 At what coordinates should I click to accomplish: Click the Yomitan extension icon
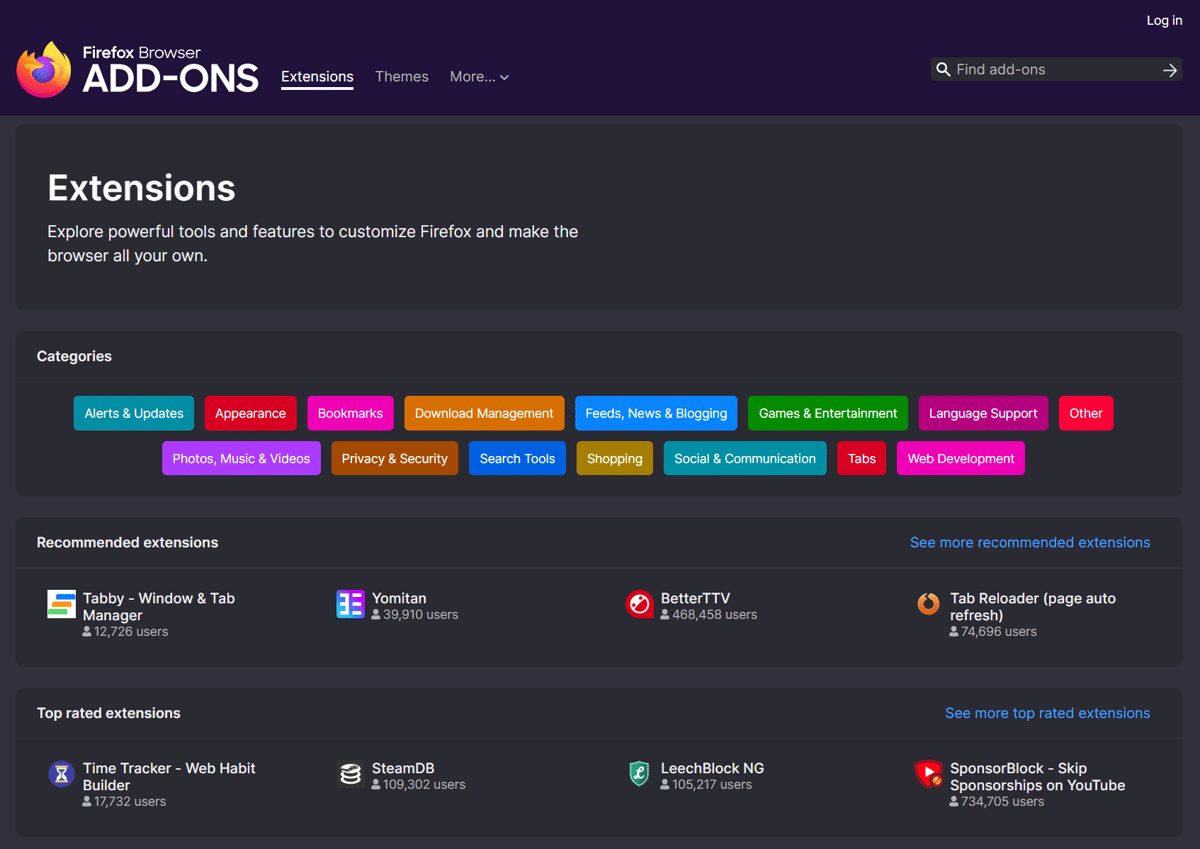pos(351,604)
